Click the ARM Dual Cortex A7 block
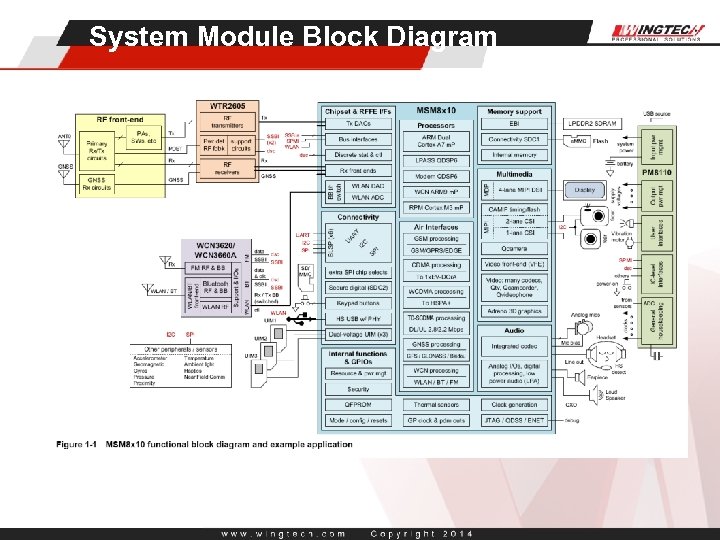The image size is (720, 540). pos(436,141)
